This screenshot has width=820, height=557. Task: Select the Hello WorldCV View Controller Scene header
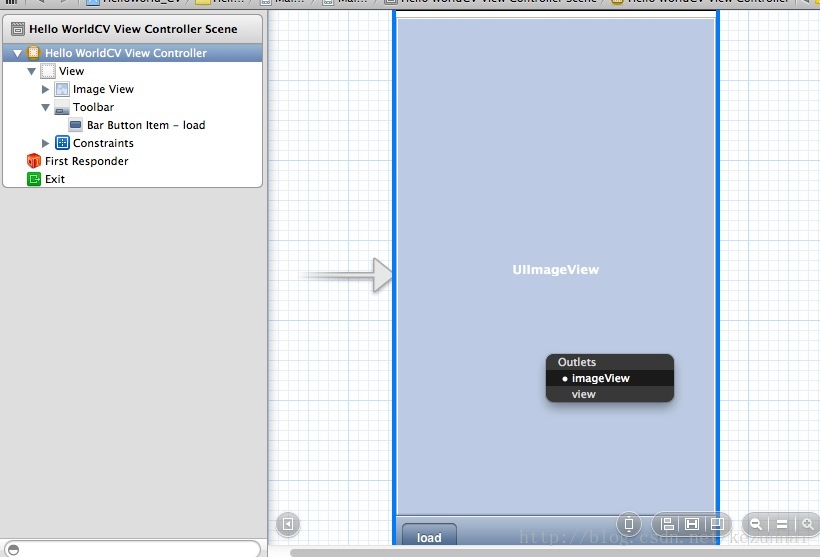[132, 29]
